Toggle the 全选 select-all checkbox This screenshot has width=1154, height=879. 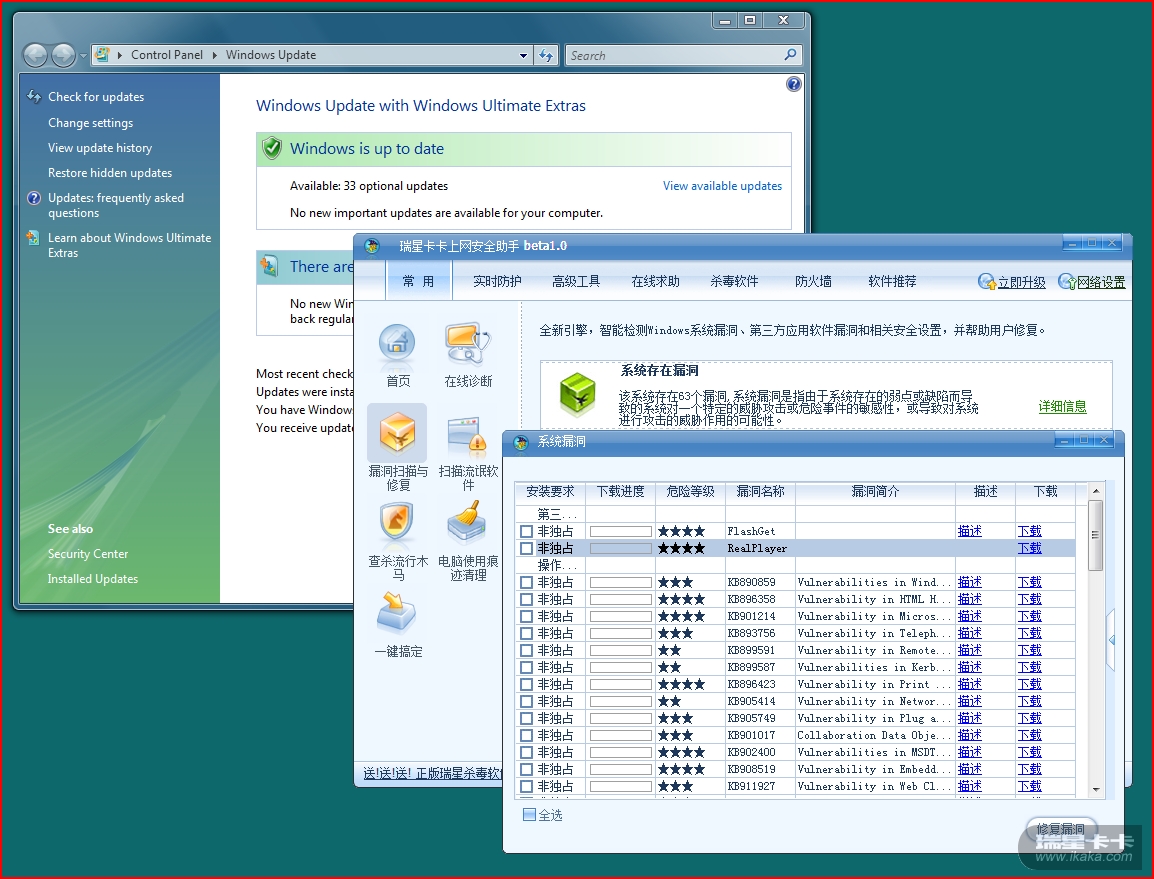(529, 814)
